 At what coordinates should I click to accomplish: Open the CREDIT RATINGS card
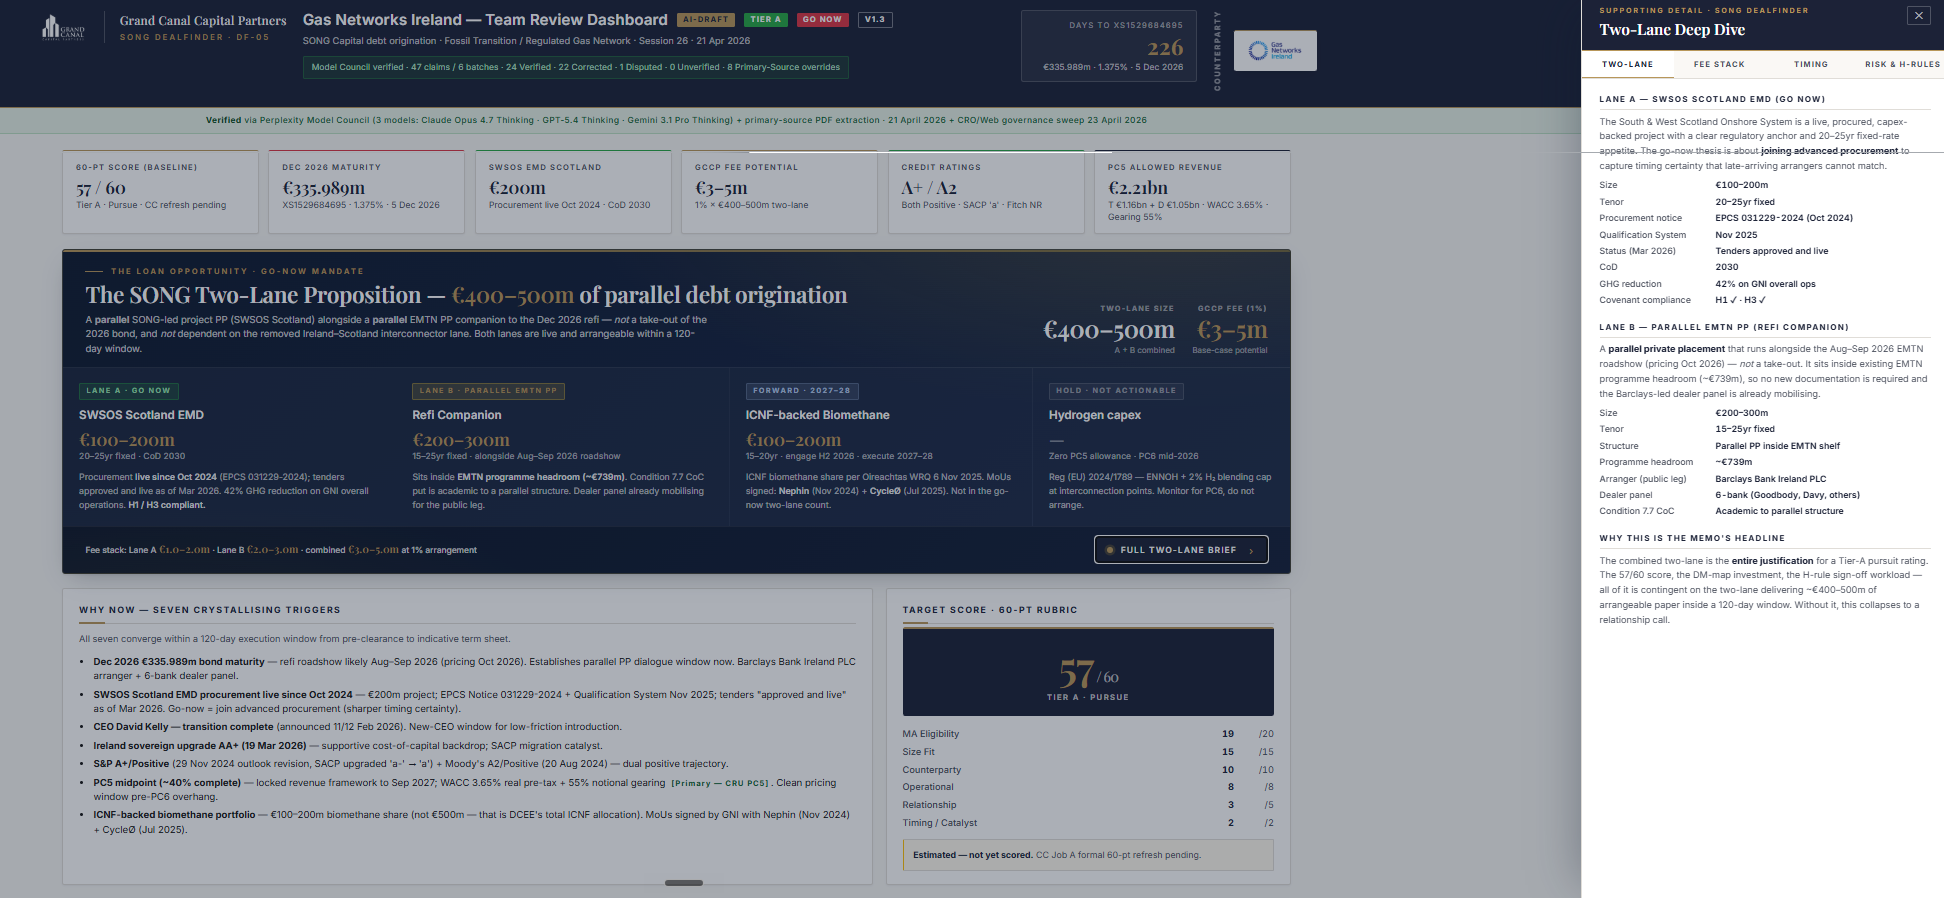coord(986,191)
